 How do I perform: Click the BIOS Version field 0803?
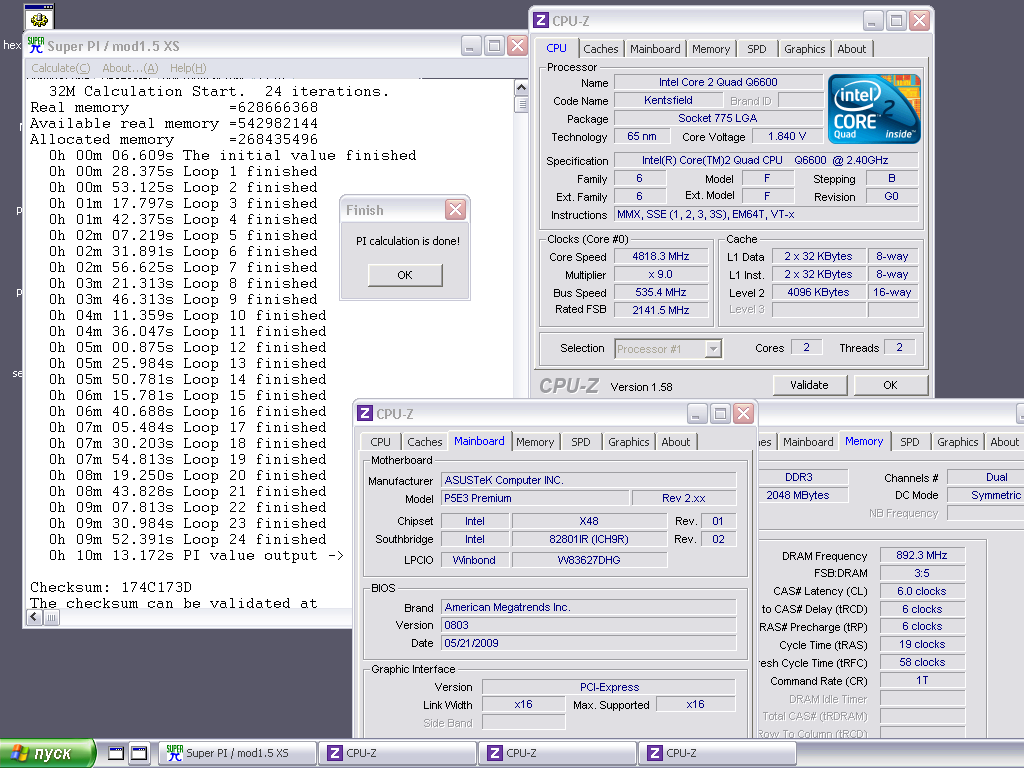pos(588,625)
